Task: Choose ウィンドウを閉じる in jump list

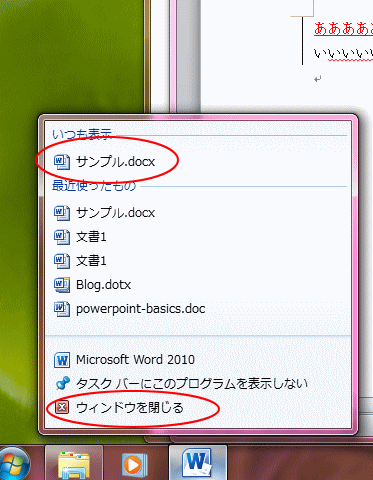Action: coord(119,408)
